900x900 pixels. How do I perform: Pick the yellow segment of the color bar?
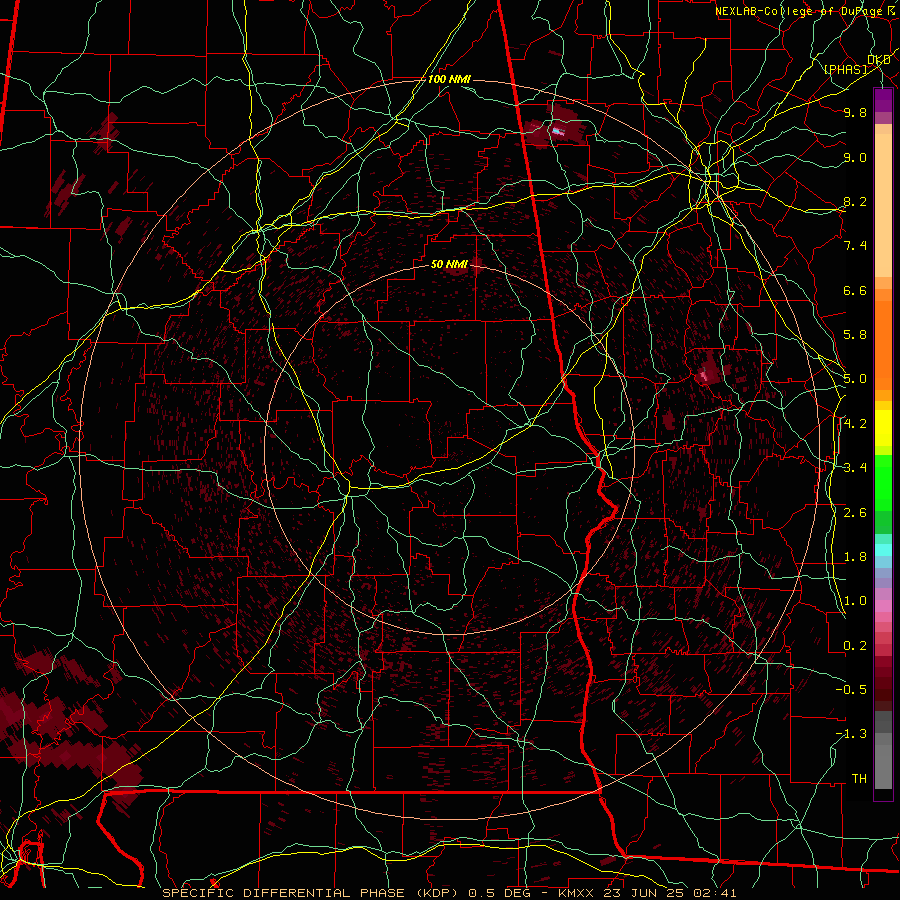[x=883, y=428]
